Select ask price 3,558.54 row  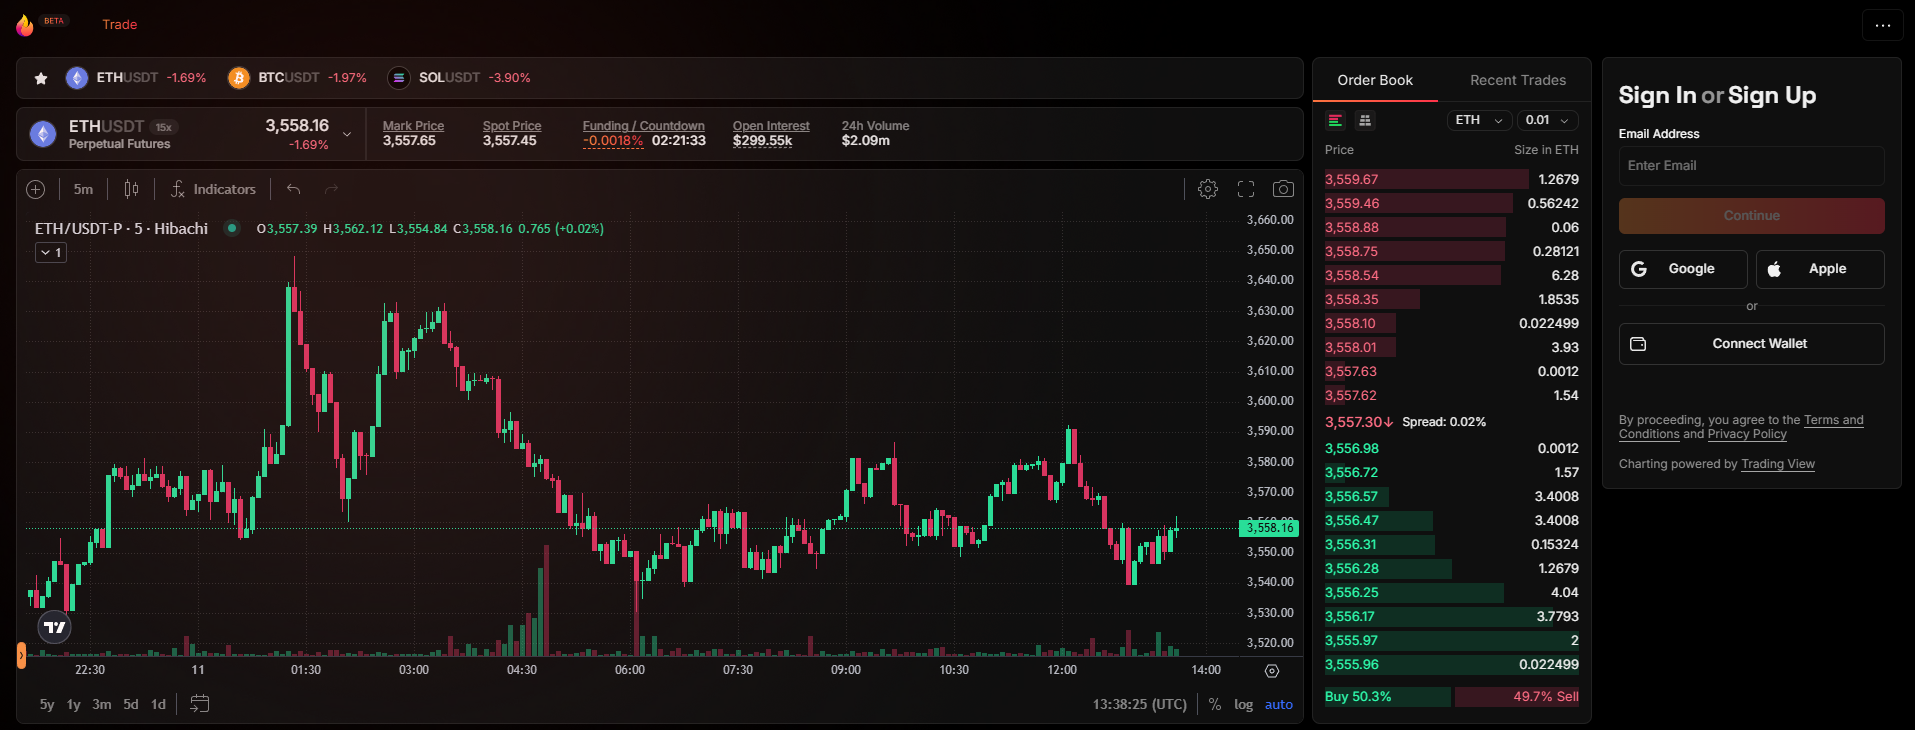(x=1452, y=276)
